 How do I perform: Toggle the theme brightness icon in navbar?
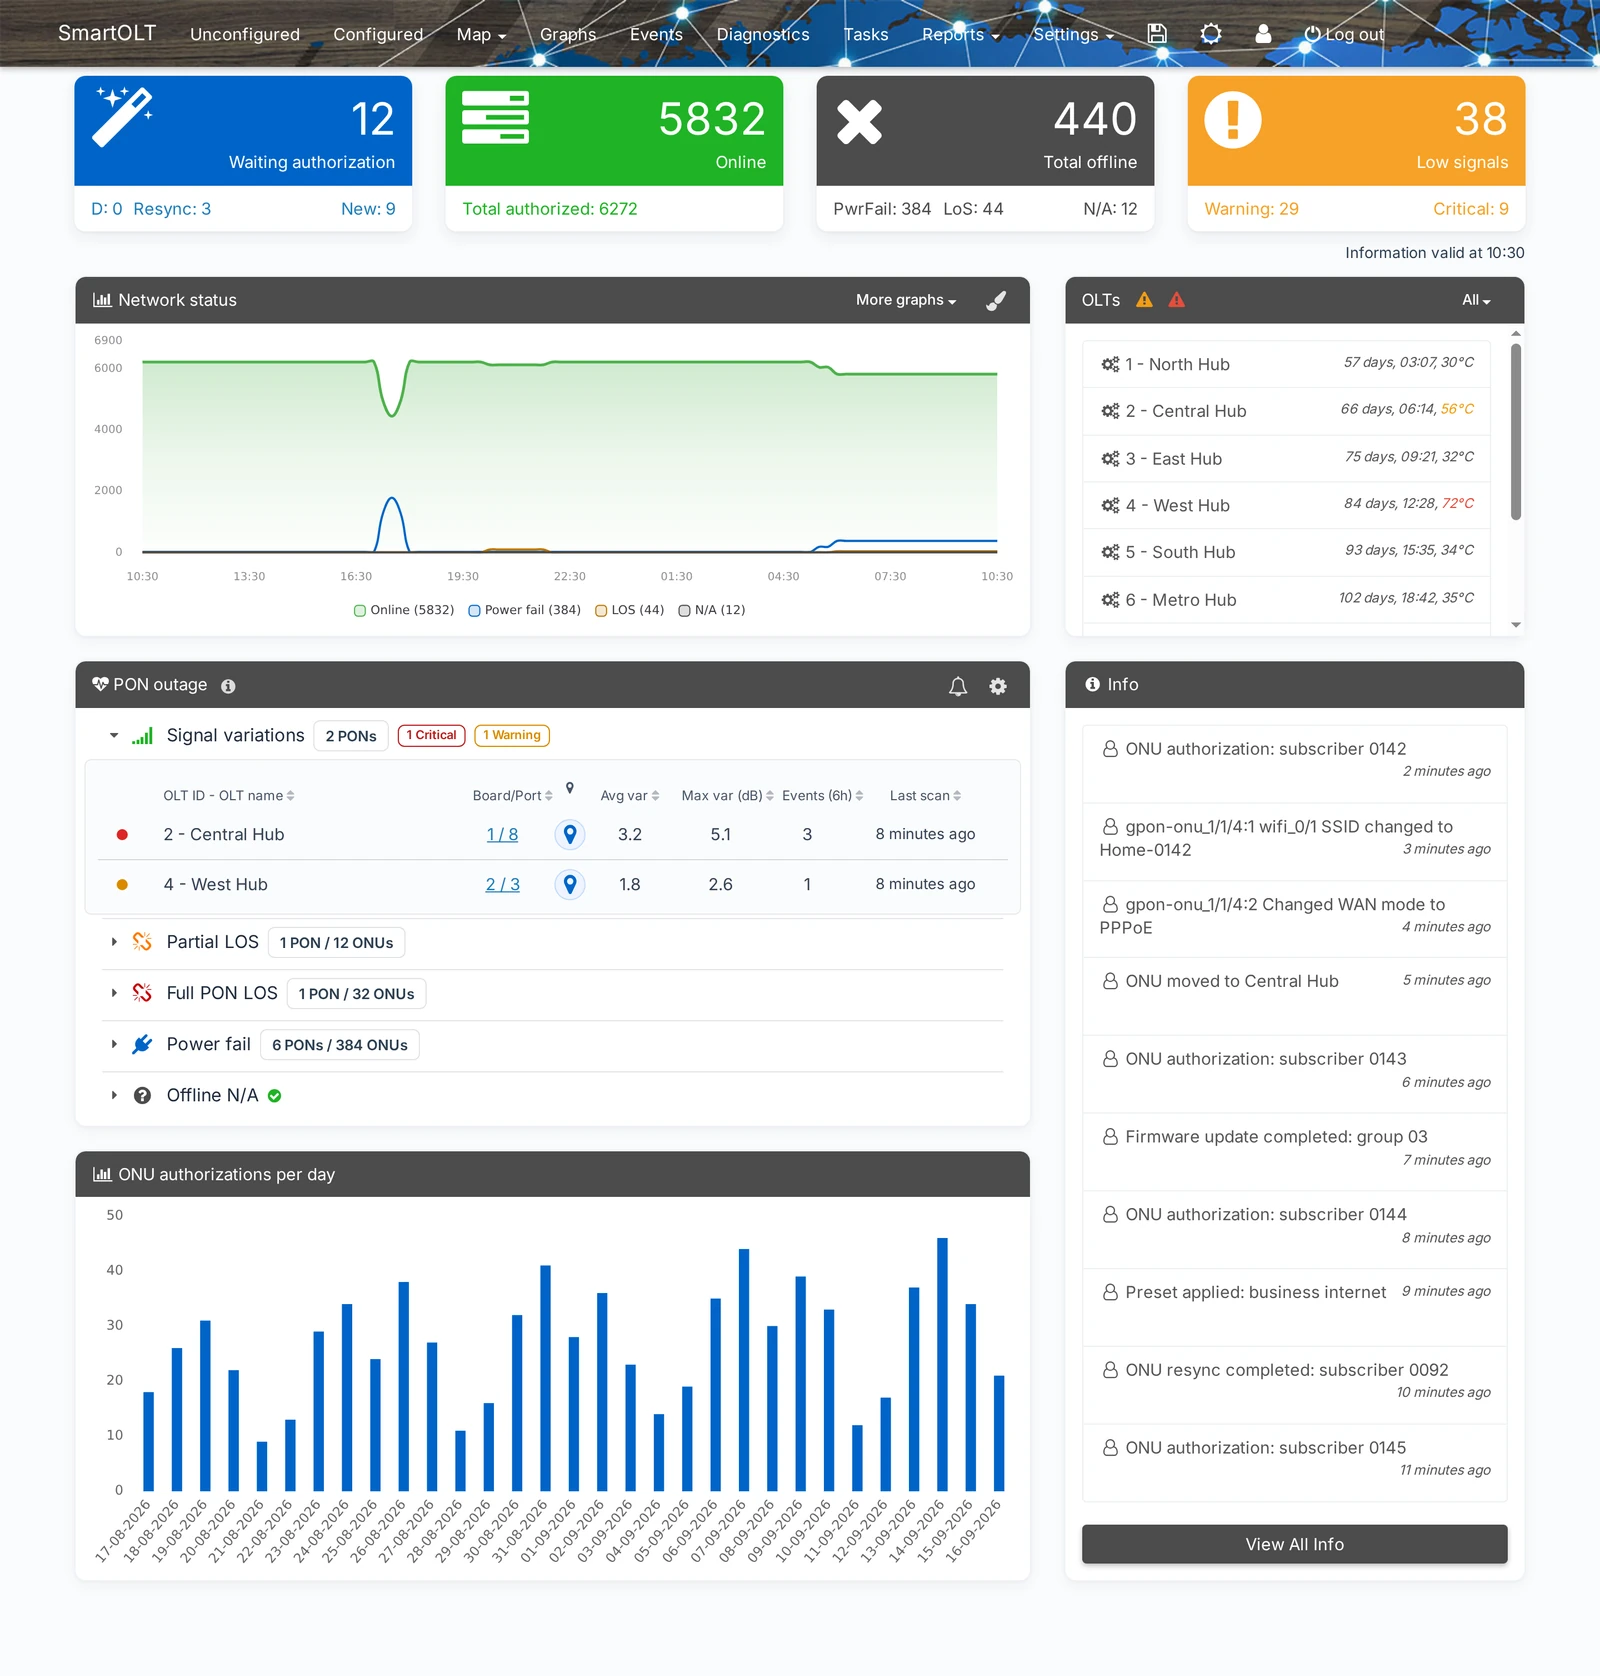tap(1211, 34)
